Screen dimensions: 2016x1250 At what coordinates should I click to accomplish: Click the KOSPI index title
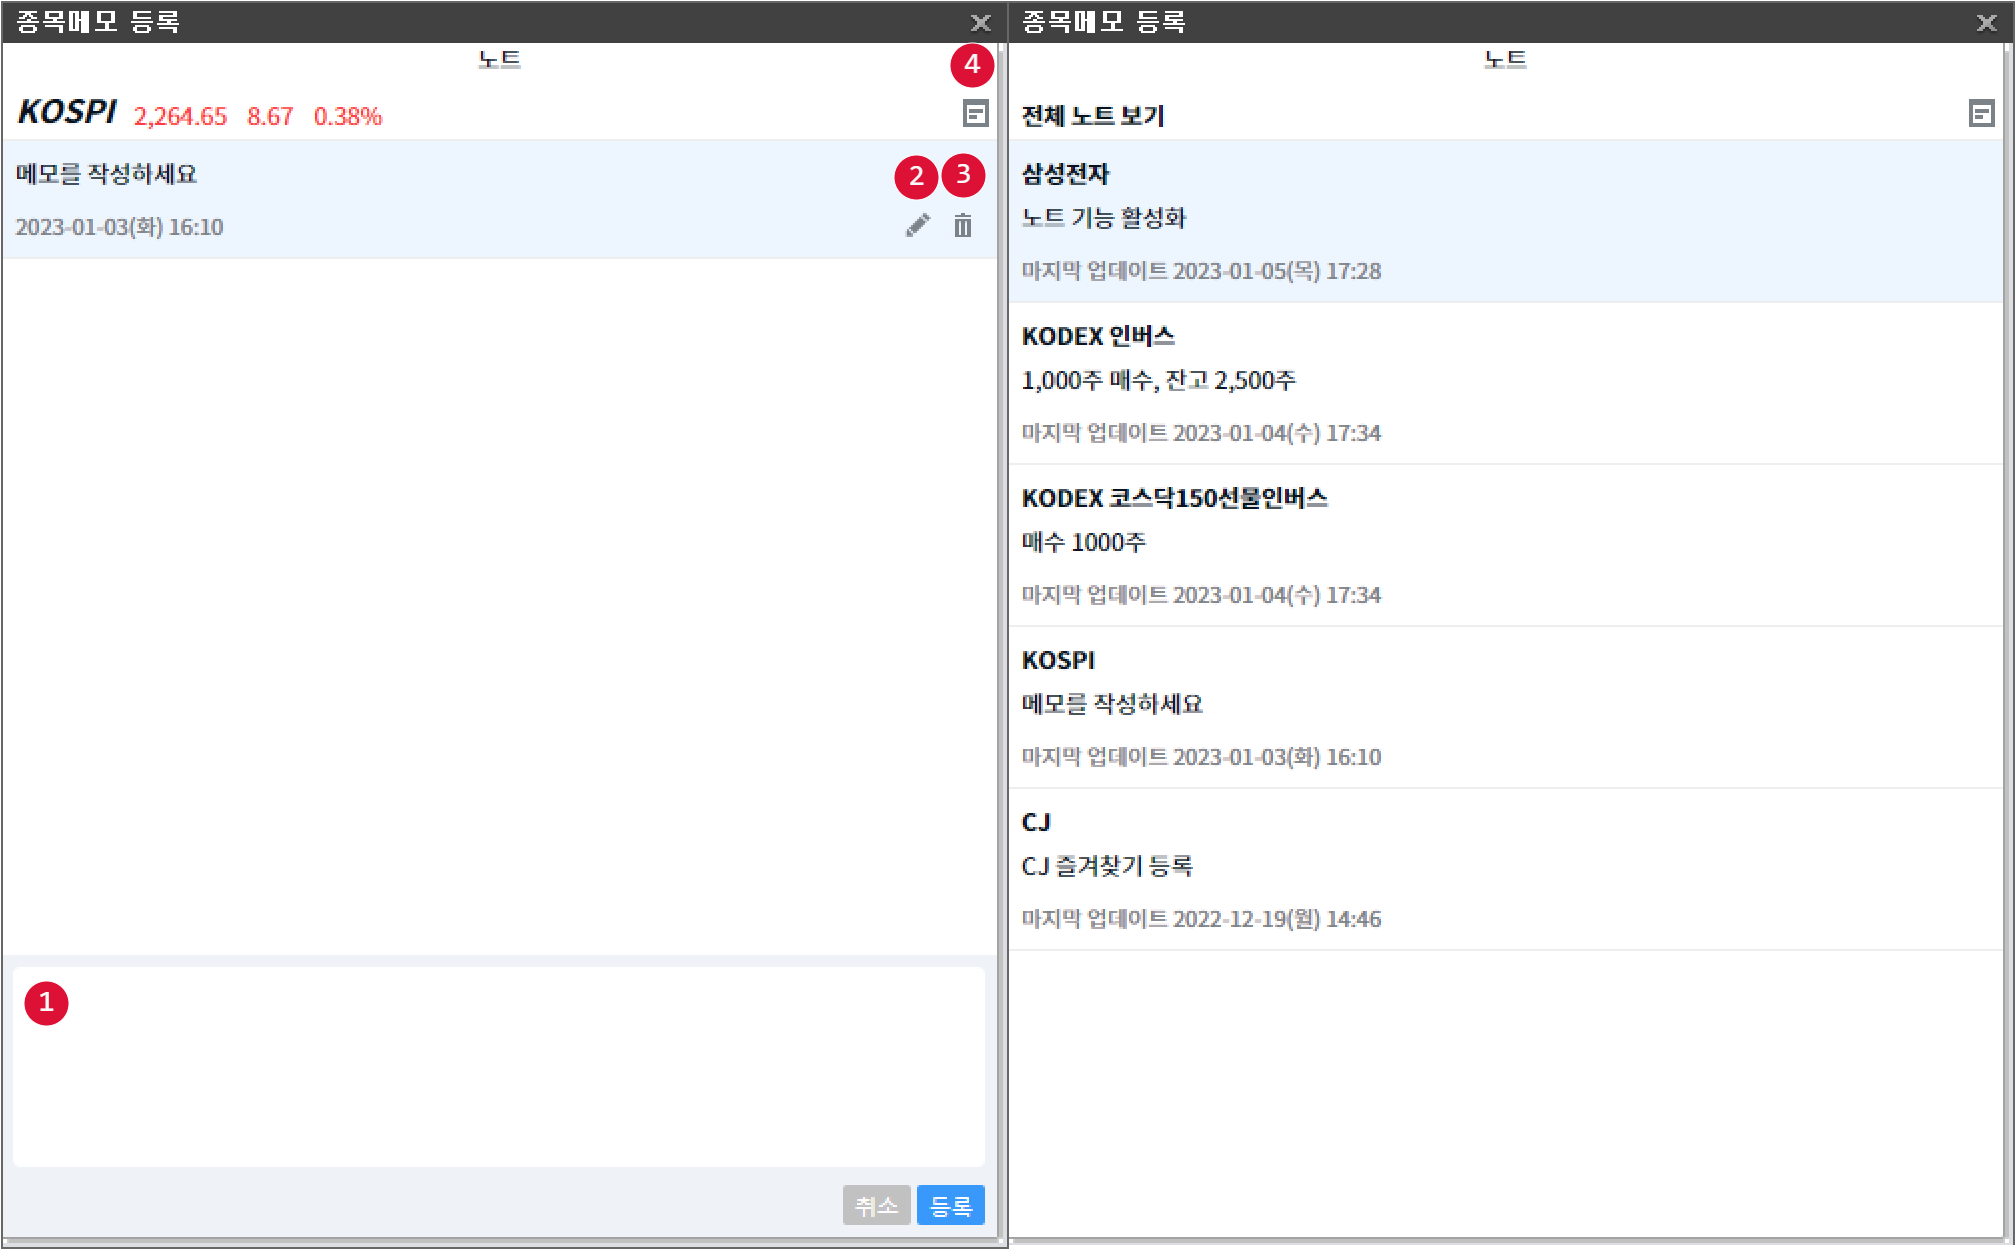pos(67,112)
